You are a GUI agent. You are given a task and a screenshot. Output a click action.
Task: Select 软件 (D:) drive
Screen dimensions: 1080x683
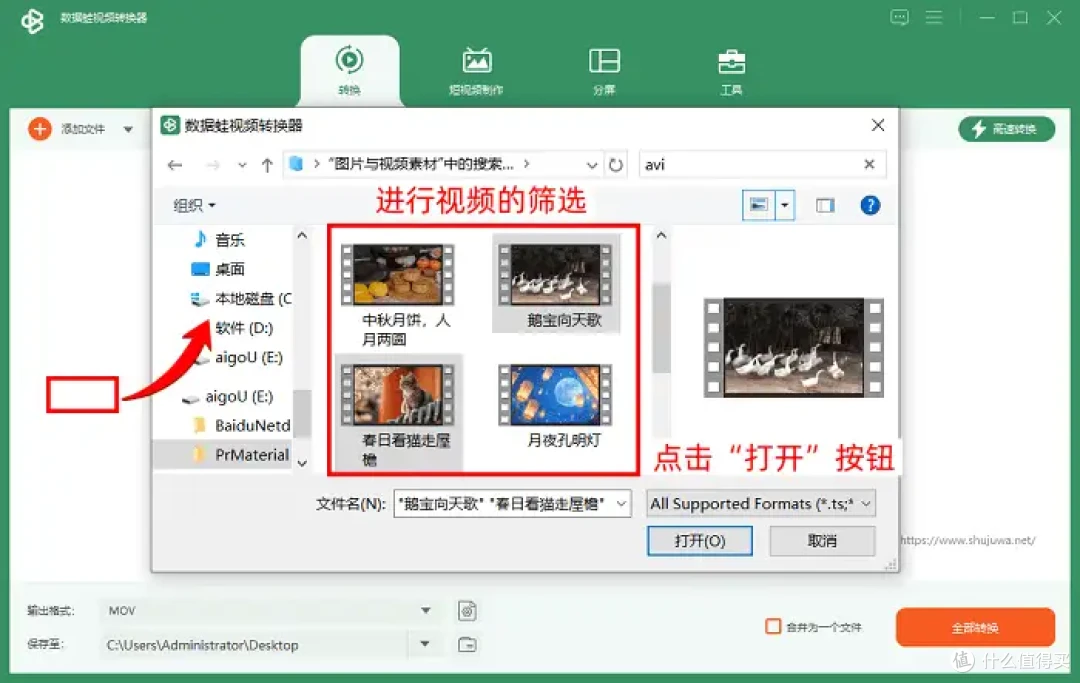click(243, 328)
